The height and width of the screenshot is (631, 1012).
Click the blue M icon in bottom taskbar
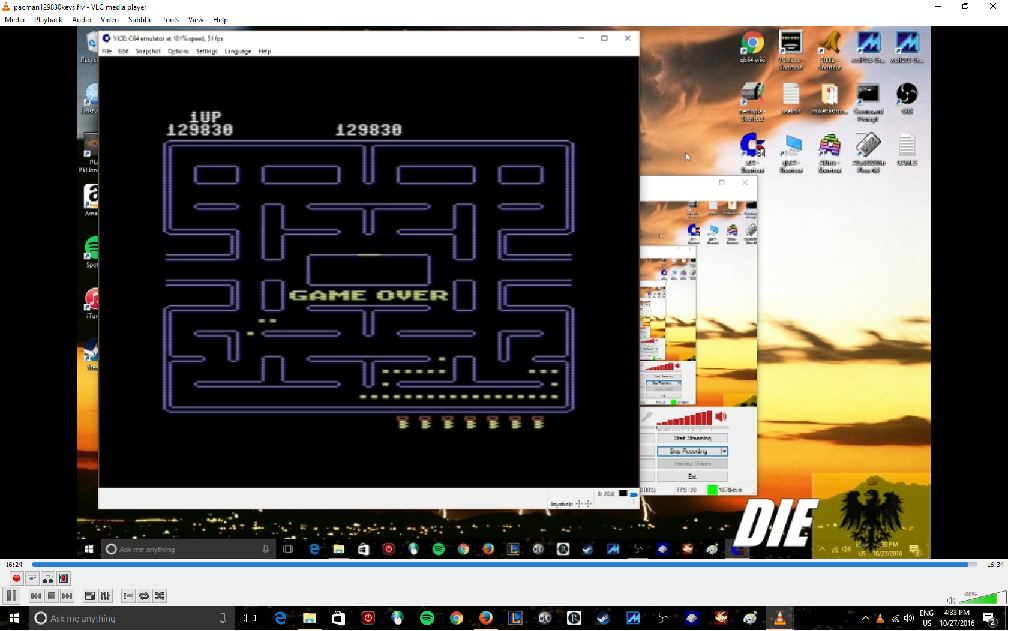coord(632,618)
